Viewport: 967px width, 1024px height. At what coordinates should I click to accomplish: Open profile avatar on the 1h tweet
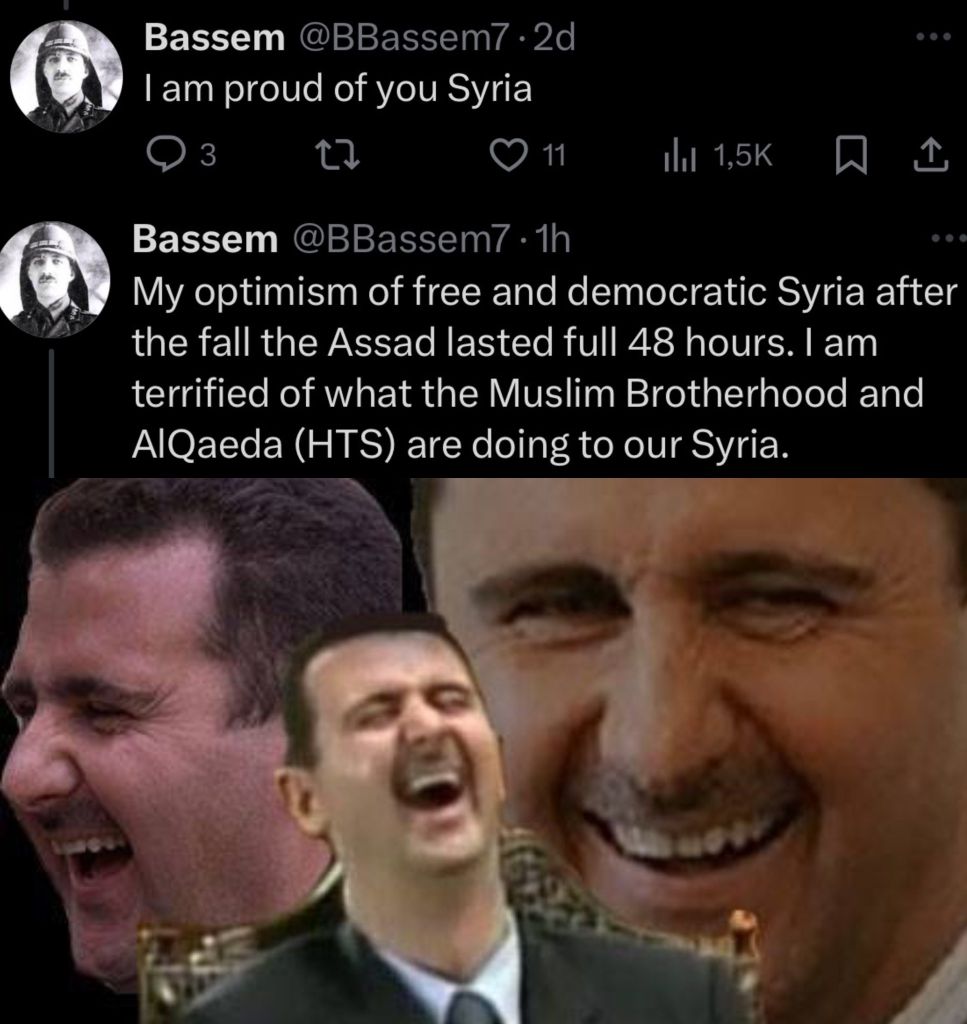point(55,280)
